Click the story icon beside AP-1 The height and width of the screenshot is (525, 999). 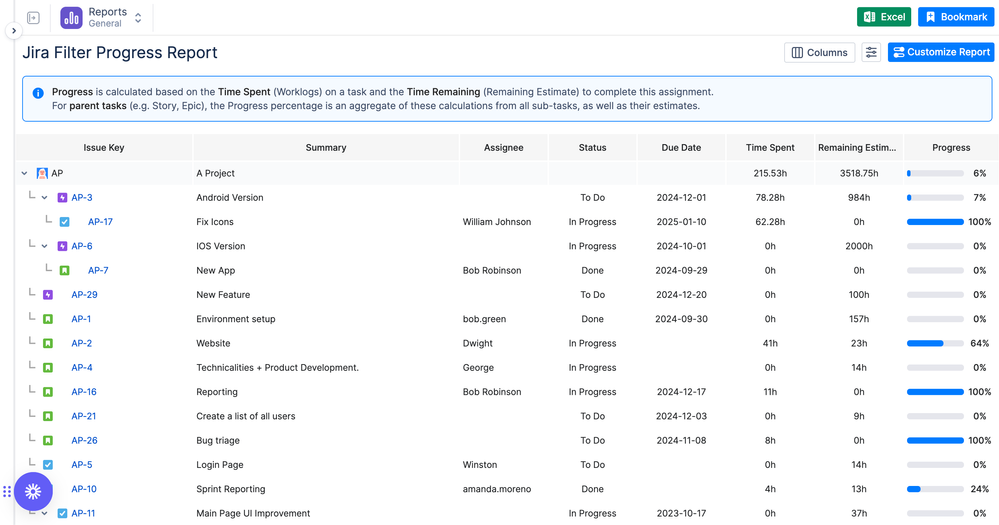point(48,319)
